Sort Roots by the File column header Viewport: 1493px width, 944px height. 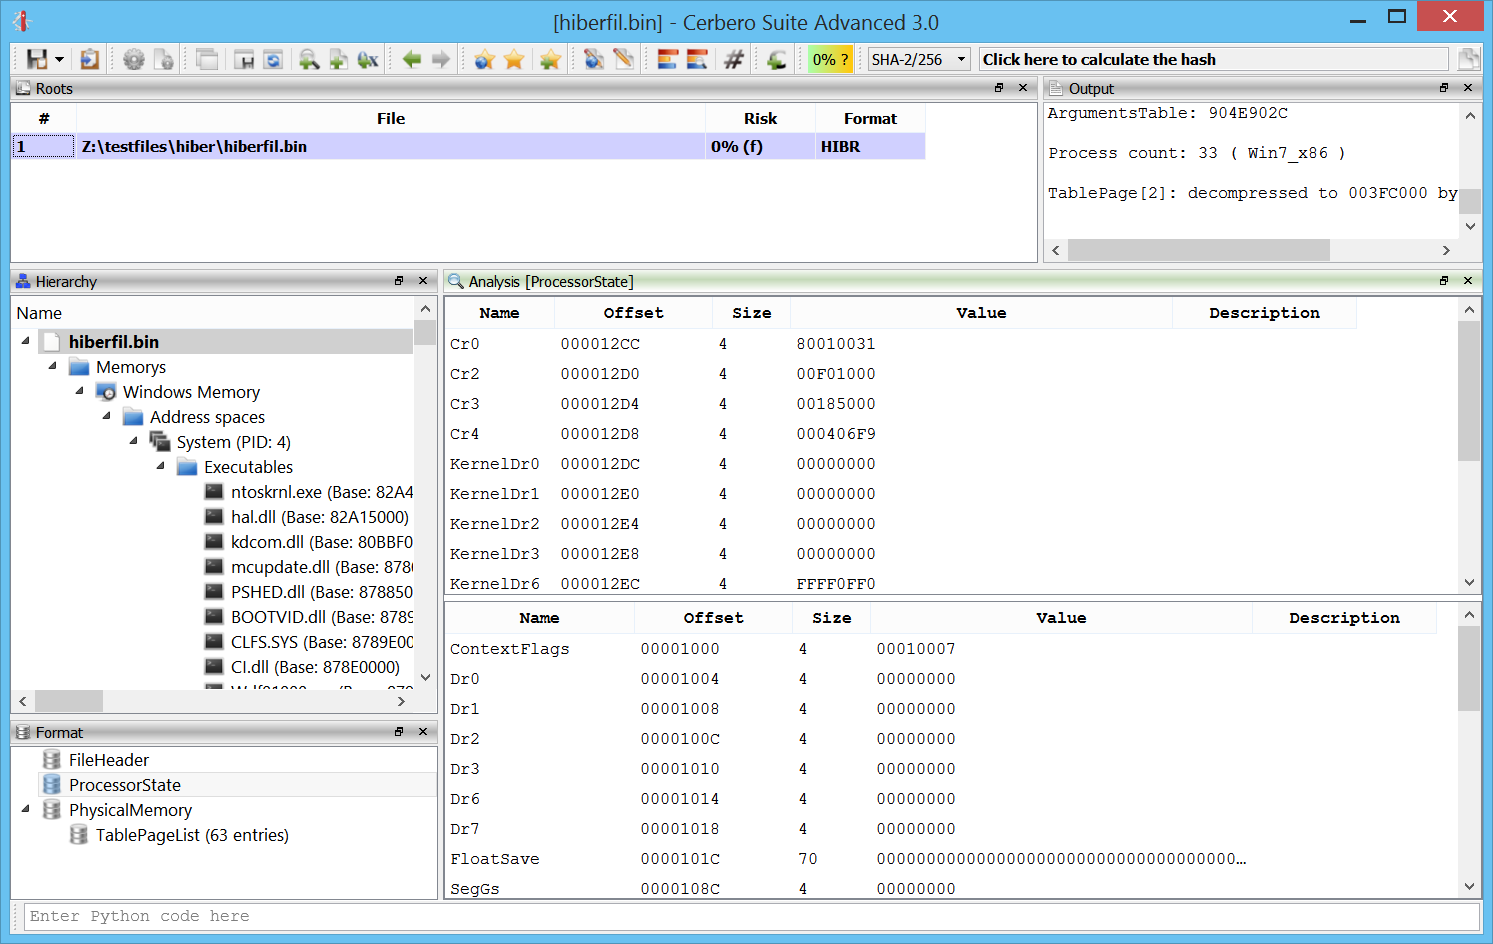click(391, 118)
